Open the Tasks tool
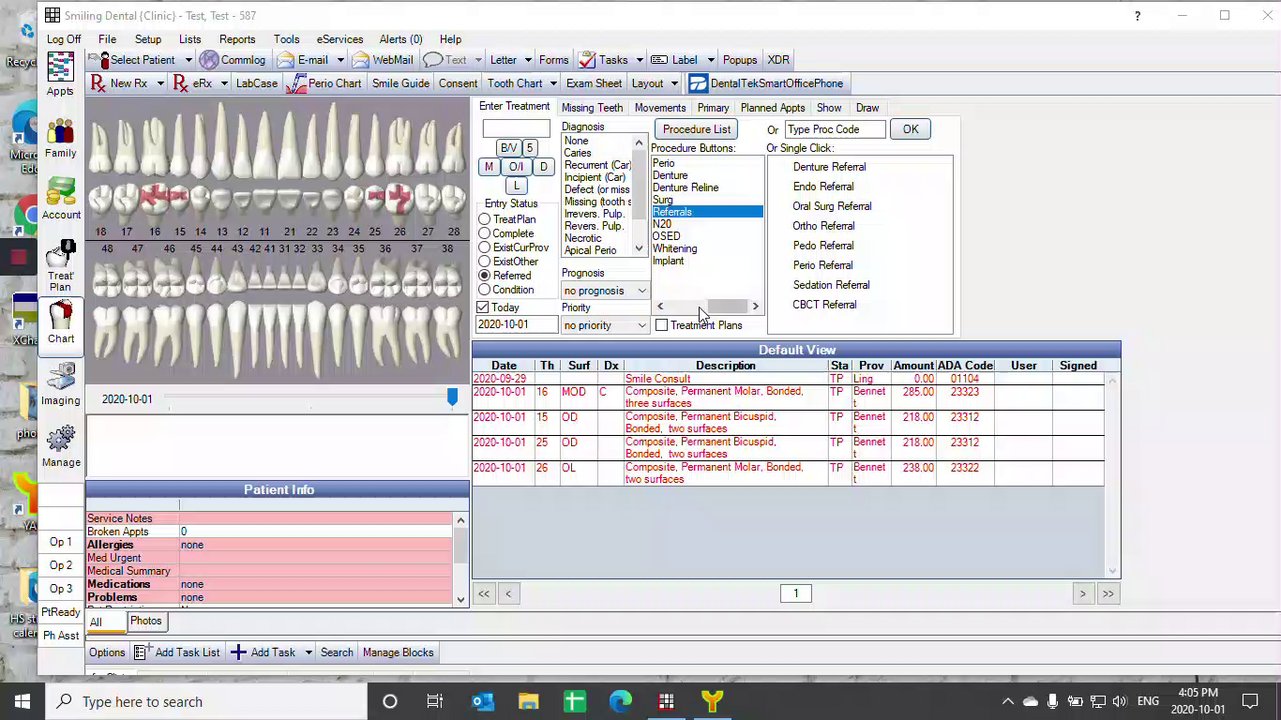The height and width of the screenshot is (720, 1281). pyautogui.click(x=603, y=60)
